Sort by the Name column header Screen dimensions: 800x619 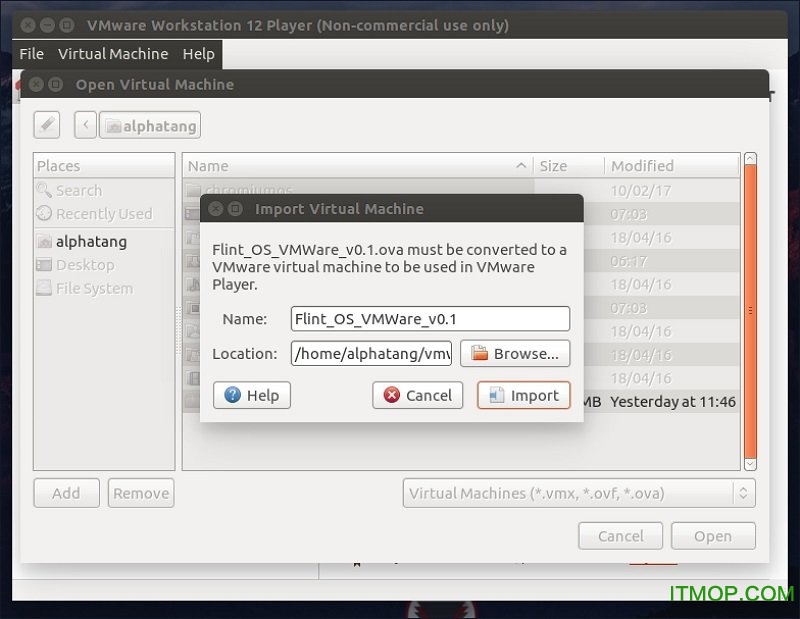[x=358, y=166]
